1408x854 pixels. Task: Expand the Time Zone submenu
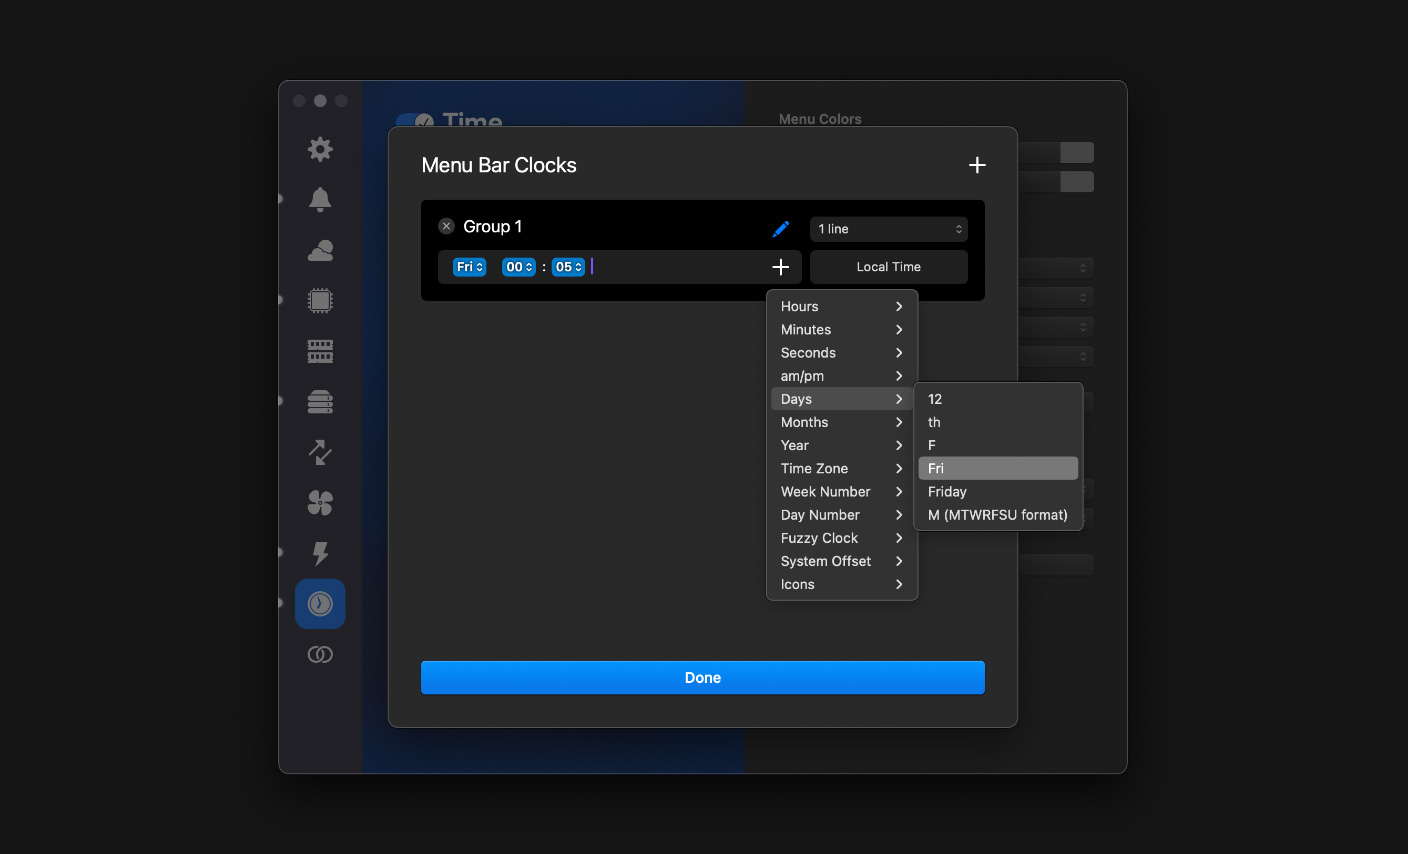coord(842,468)
